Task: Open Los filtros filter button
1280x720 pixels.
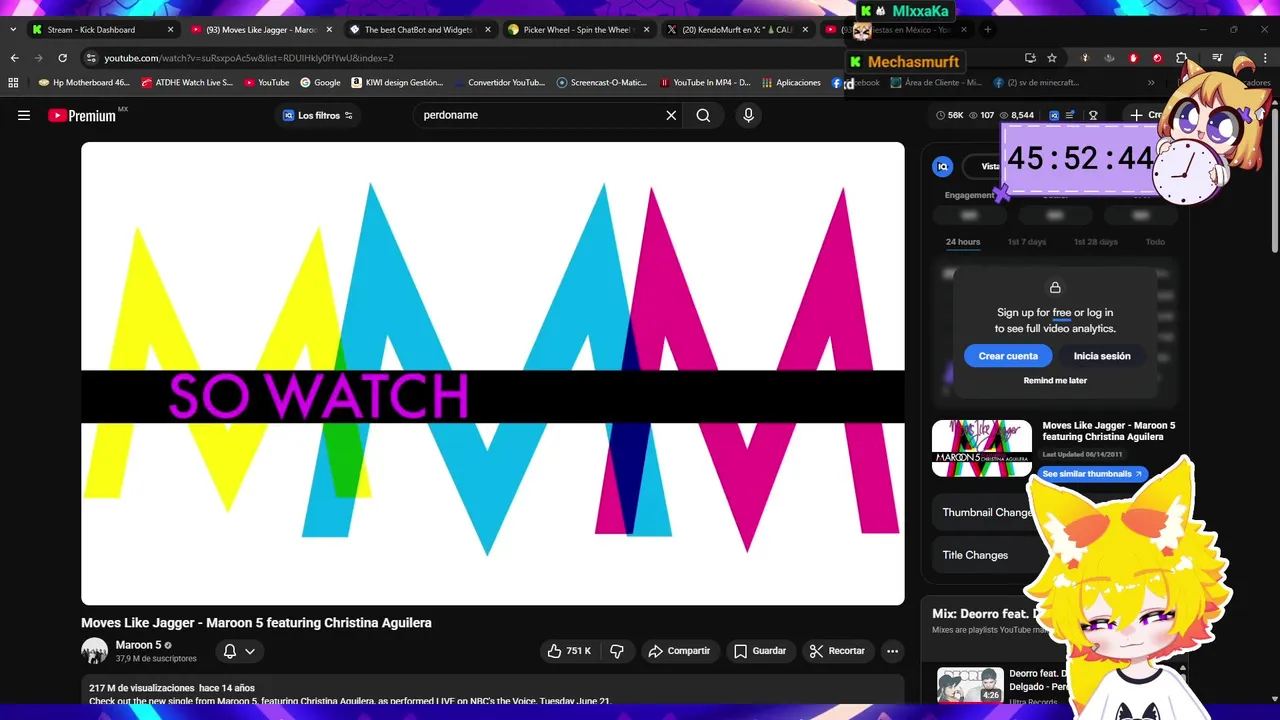Action: coord(318,115)
